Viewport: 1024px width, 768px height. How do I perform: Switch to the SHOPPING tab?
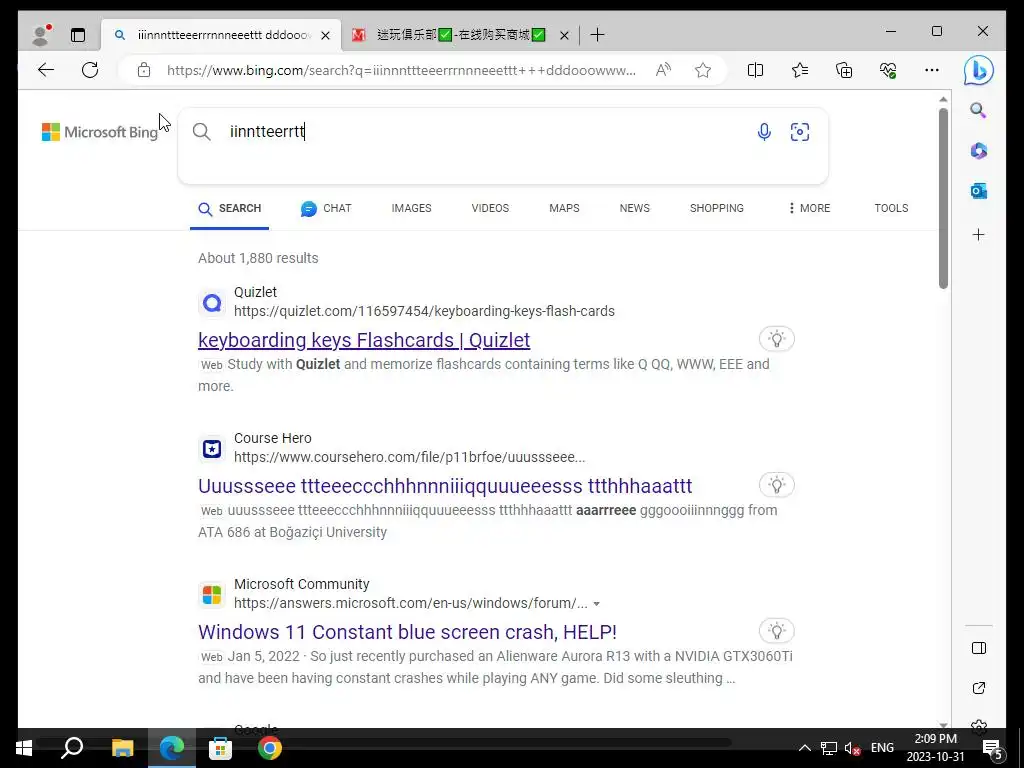tap(716, 208)
